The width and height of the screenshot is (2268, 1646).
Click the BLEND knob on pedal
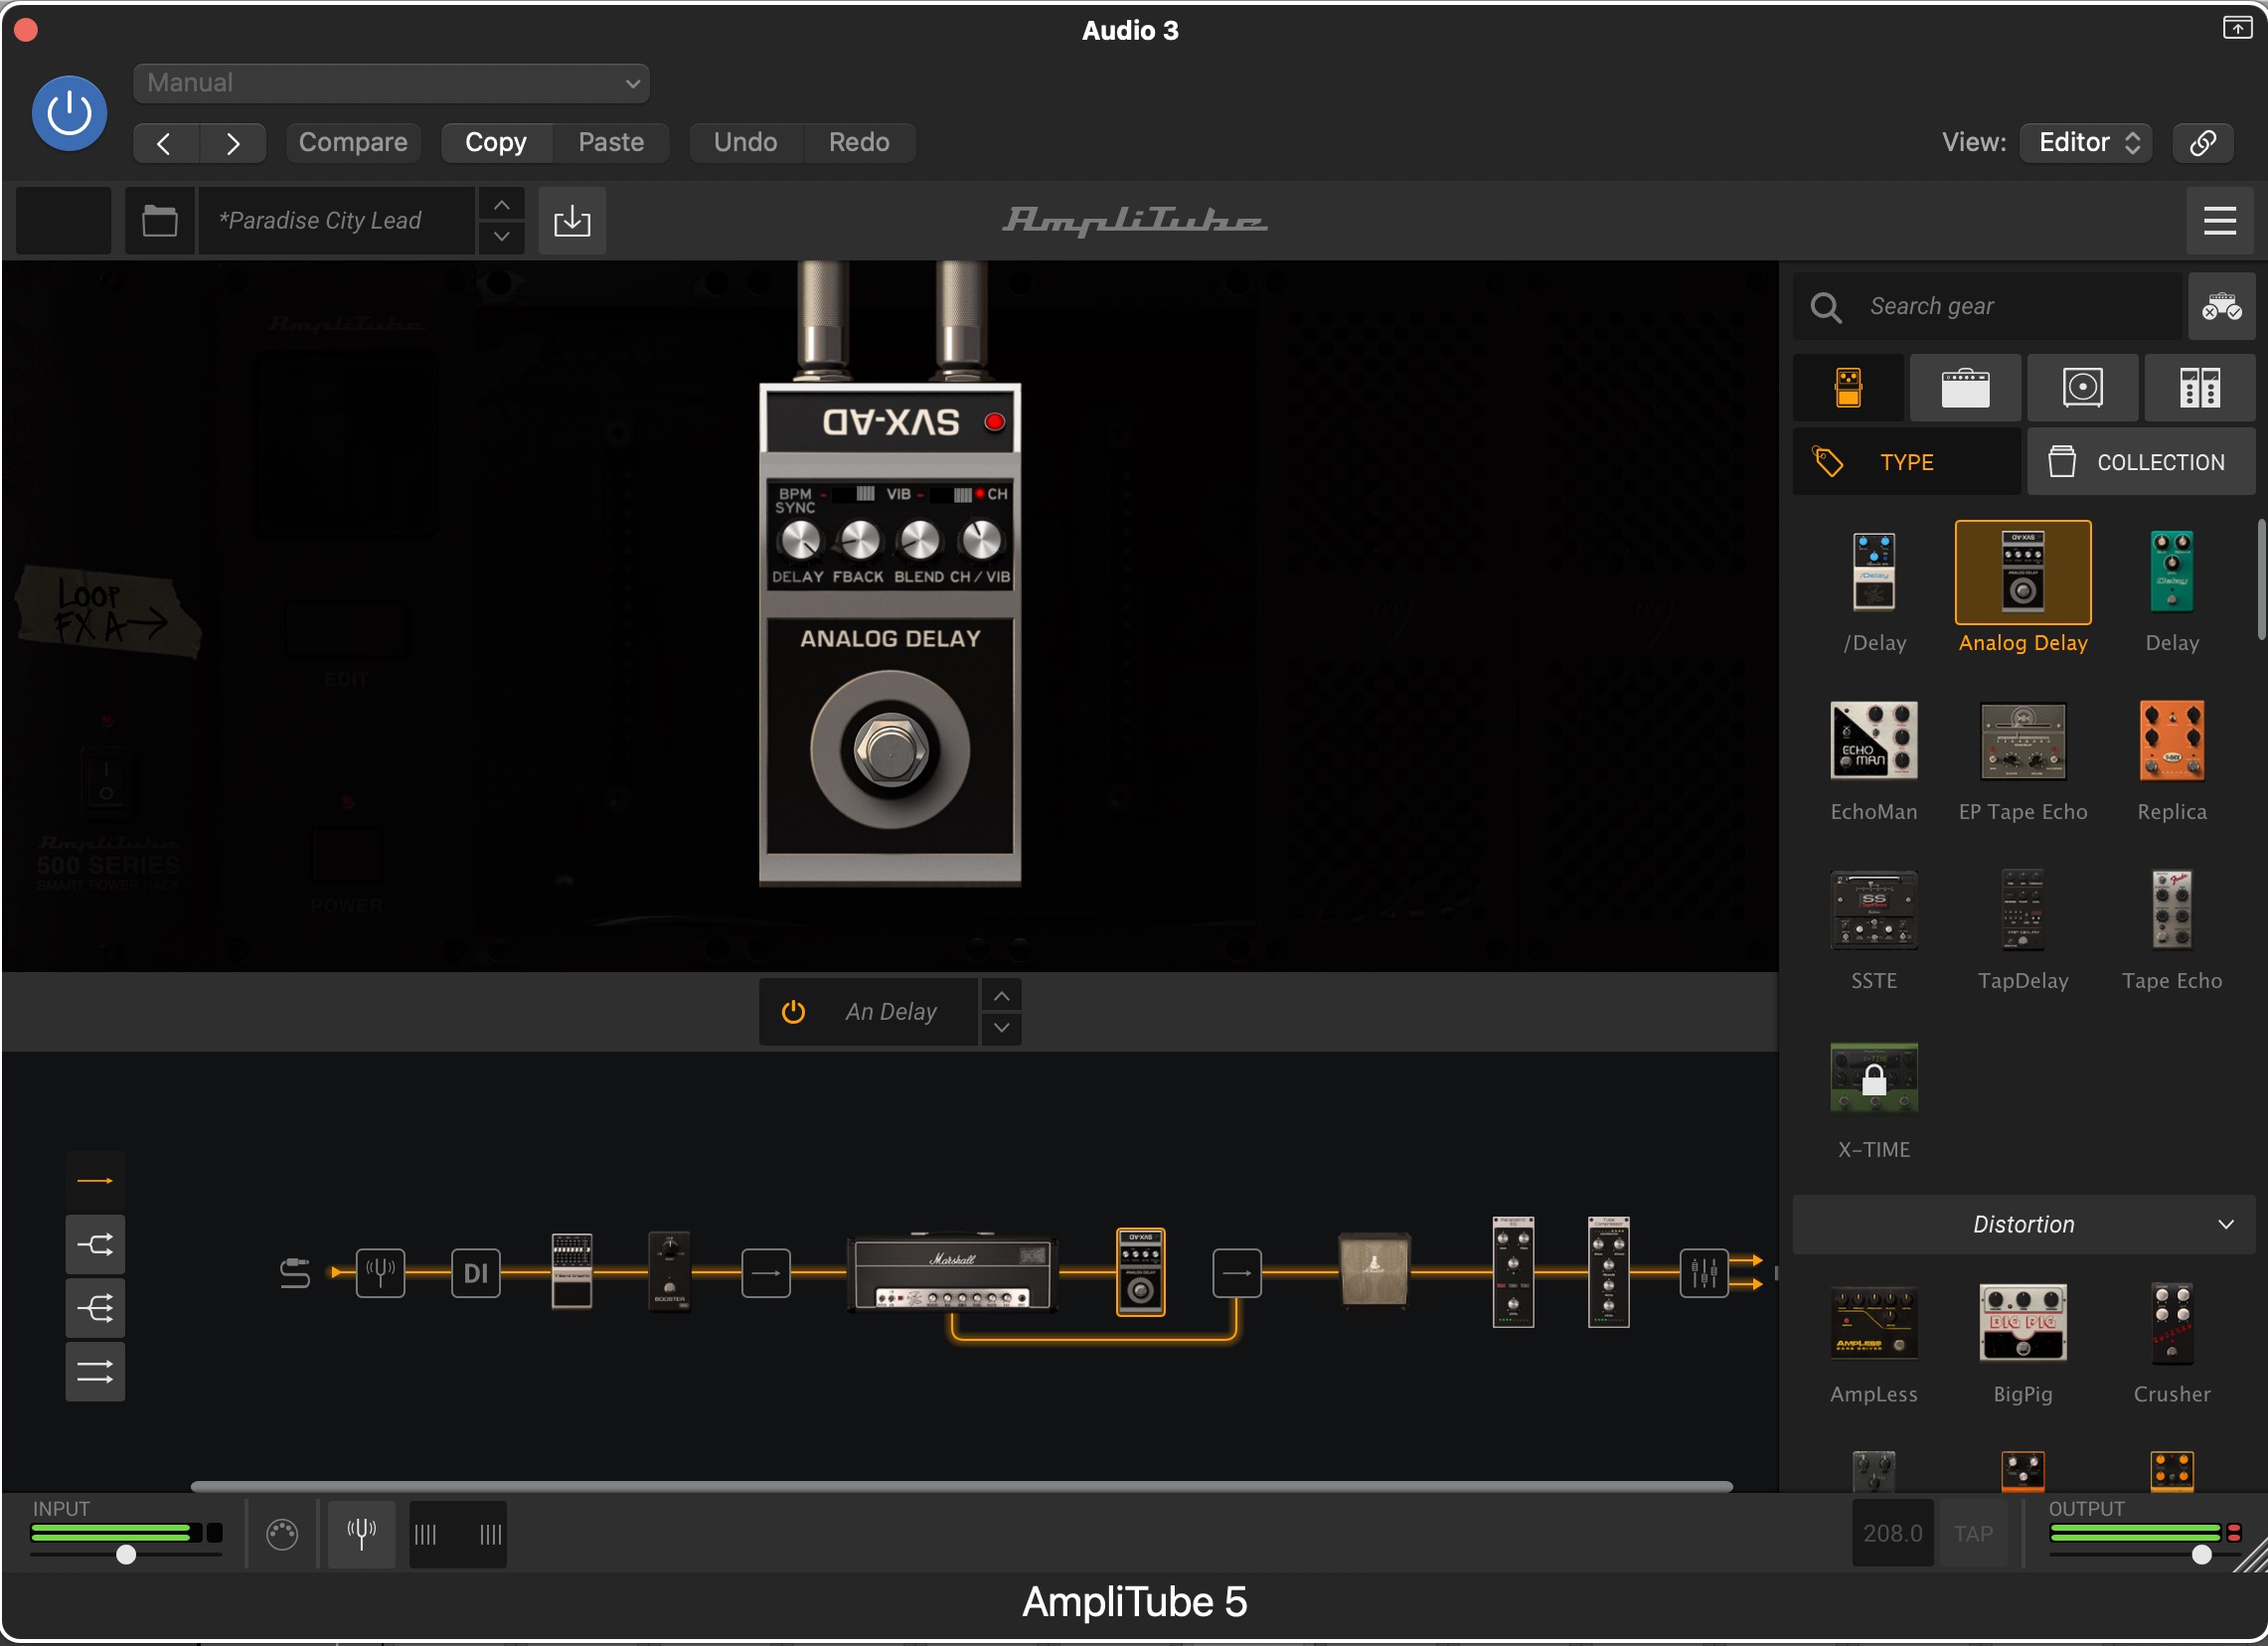coord(920,542)
